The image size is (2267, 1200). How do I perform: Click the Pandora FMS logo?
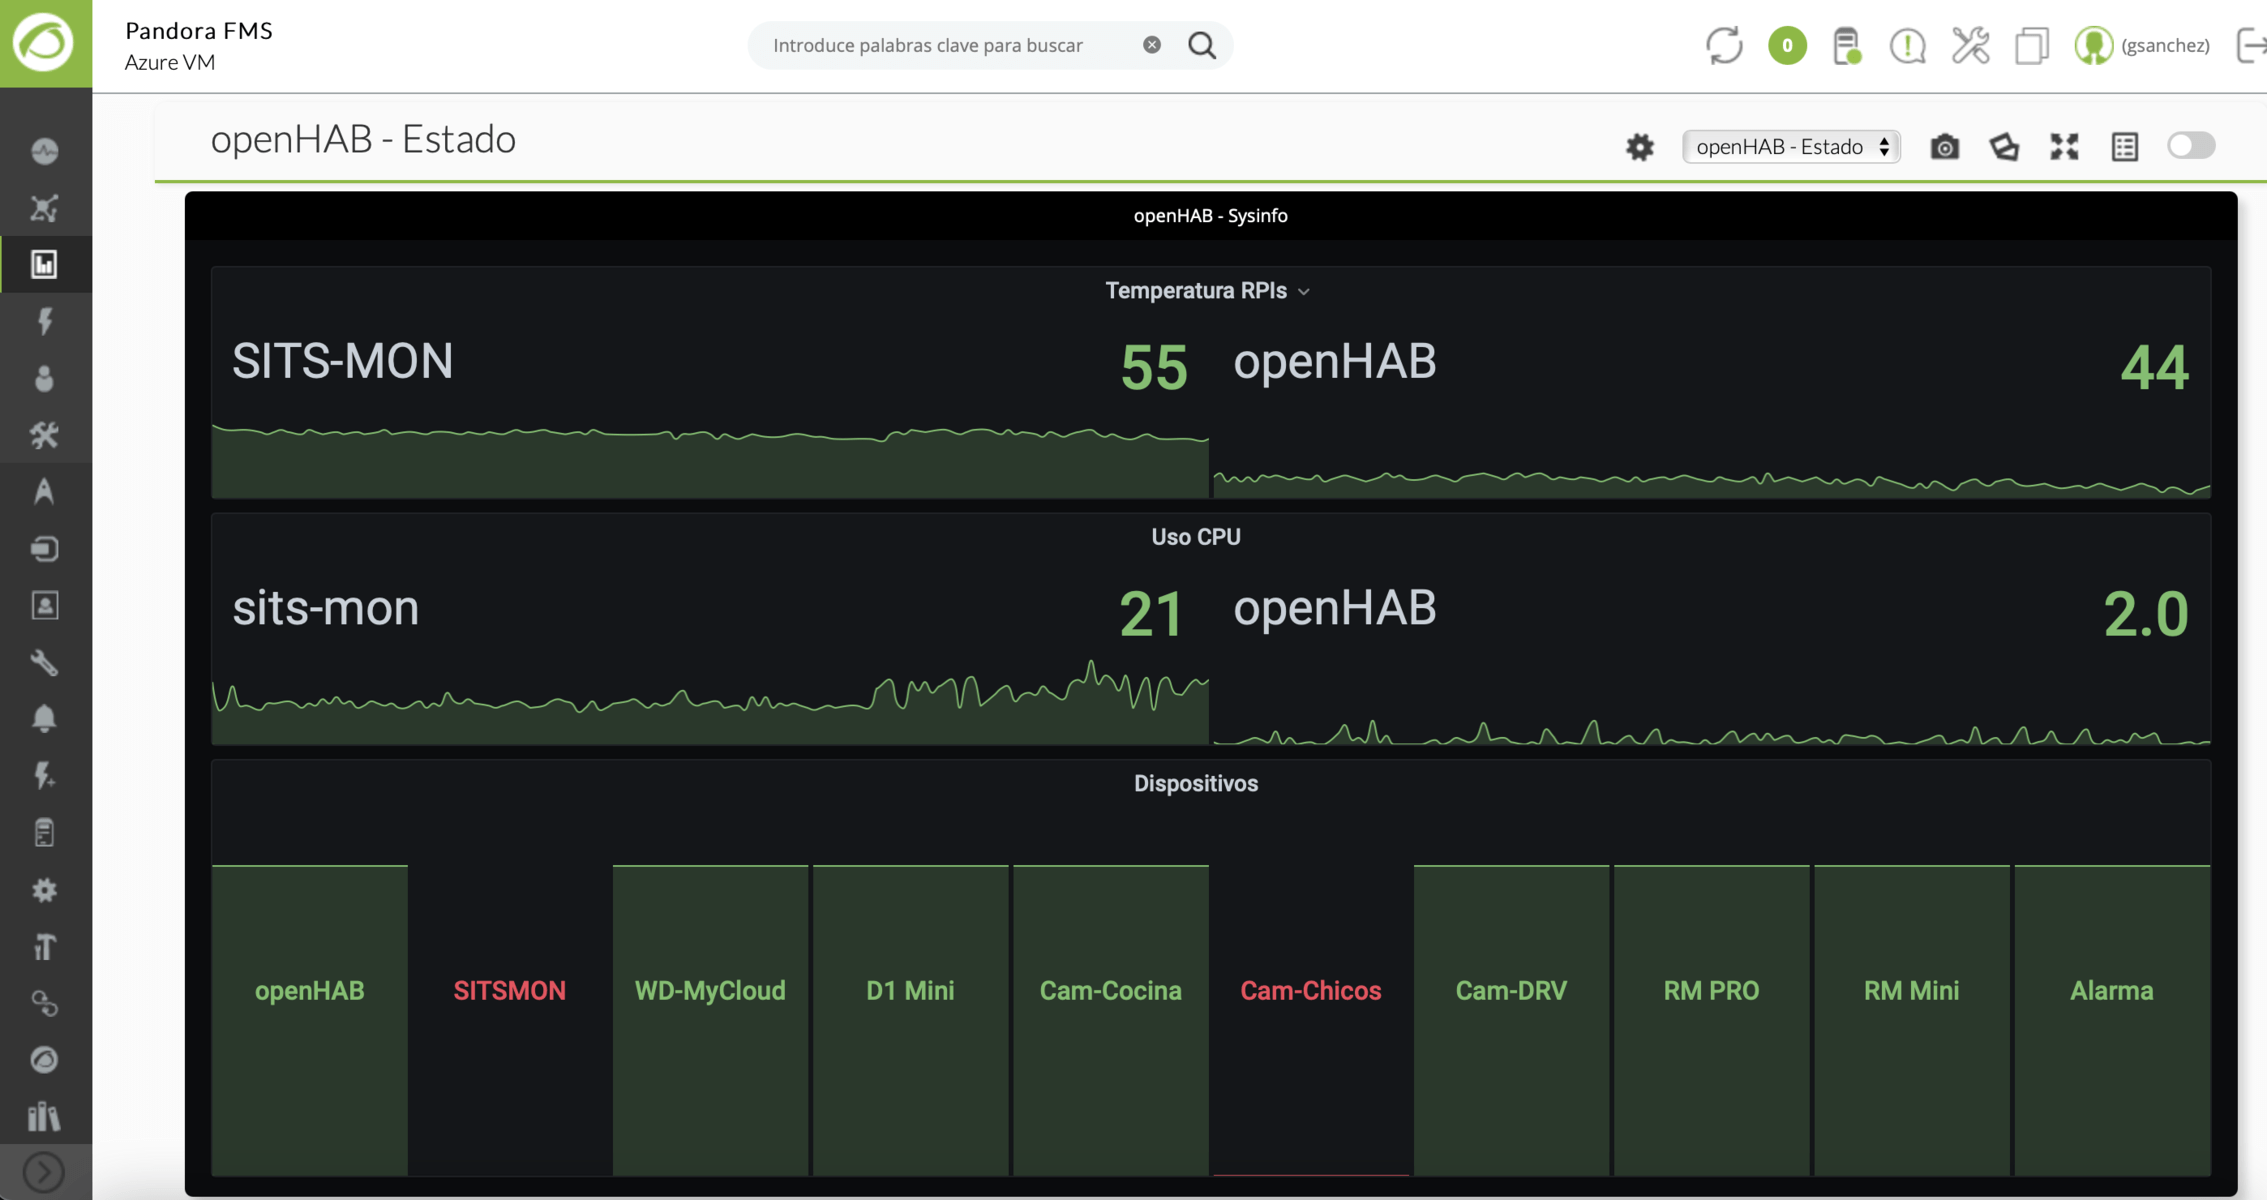coord(45,43)
